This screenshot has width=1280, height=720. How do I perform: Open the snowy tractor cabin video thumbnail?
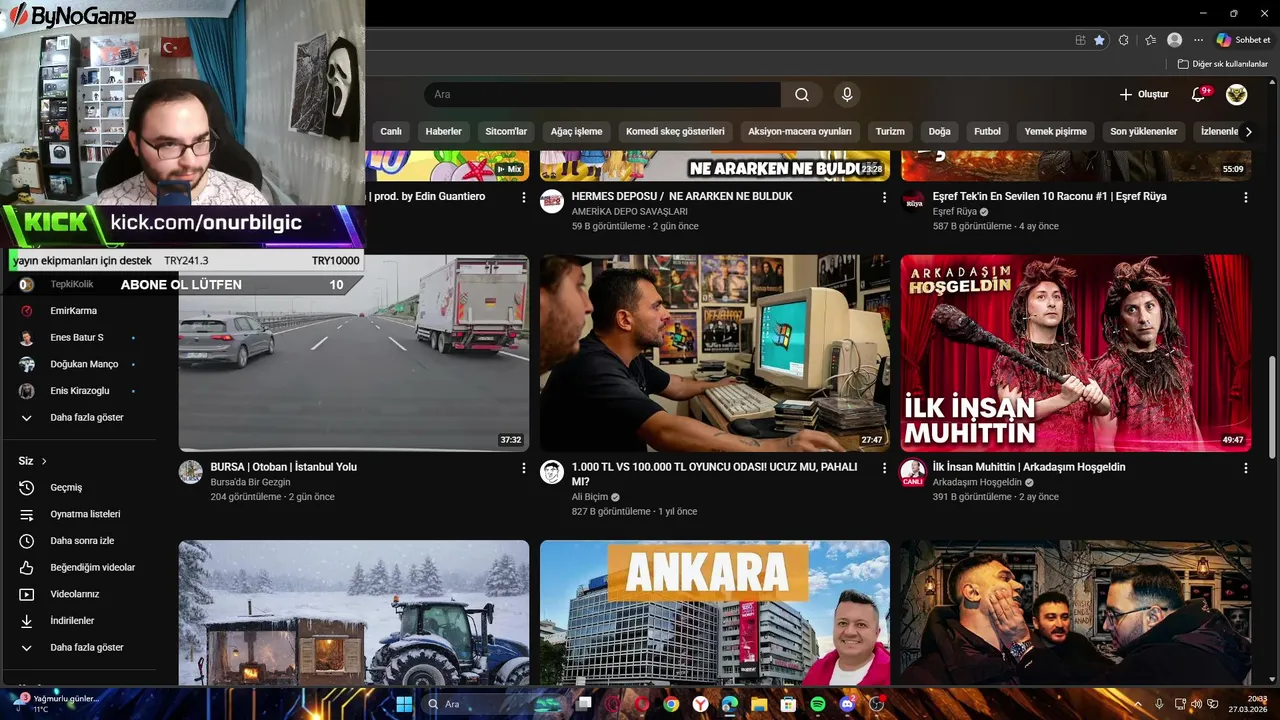pyautogui.click(x=354, y=613)
